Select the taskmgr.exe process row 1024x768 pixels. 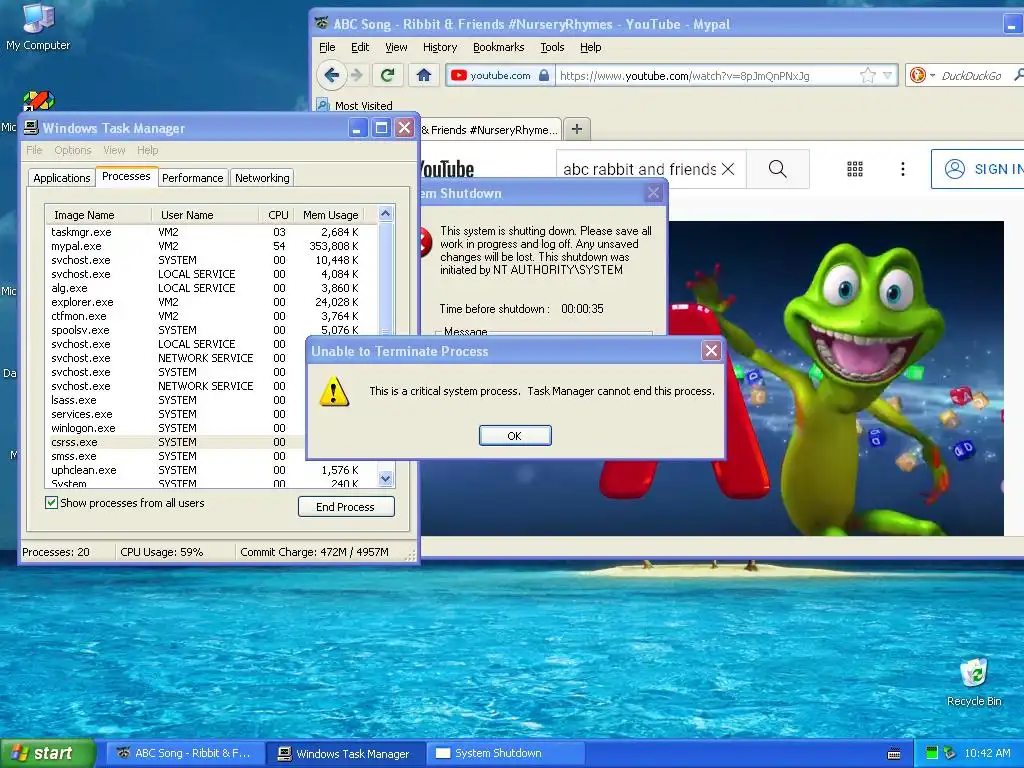pos(211,232)
